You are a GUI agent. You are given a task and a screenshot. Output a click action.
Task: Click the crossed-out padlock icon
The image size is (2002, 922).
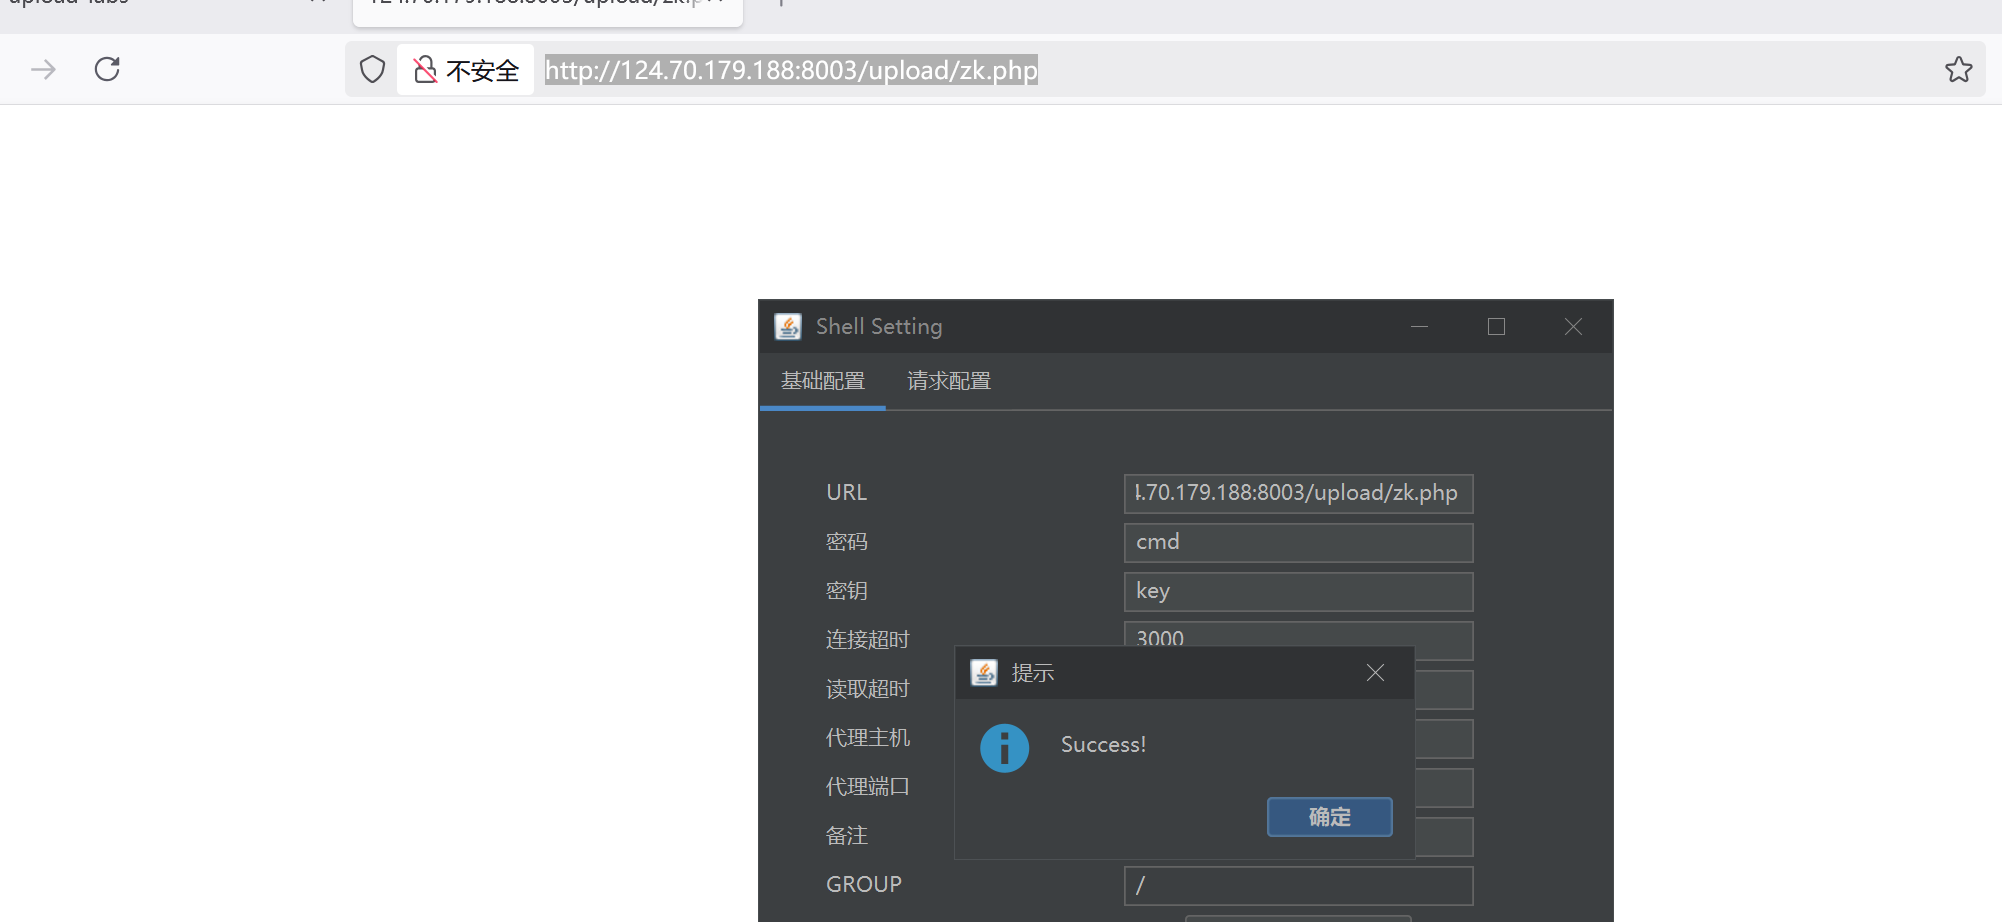point(425,68)
